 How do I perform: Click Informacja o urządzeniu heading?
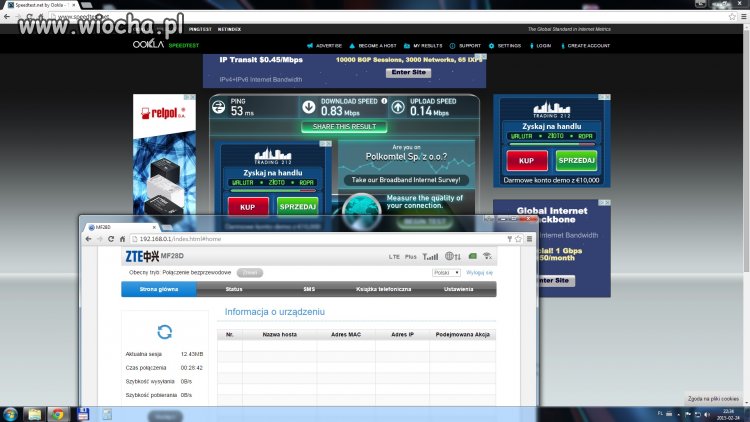[x=275, y=312]
